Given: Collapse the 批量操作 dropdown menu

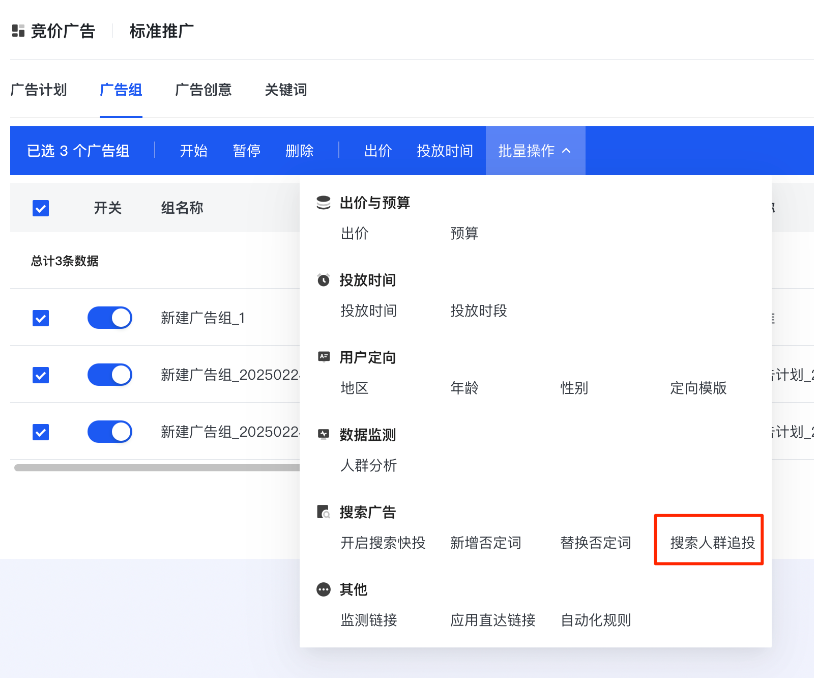Looking at the screenshot, I should pos(535,150).
